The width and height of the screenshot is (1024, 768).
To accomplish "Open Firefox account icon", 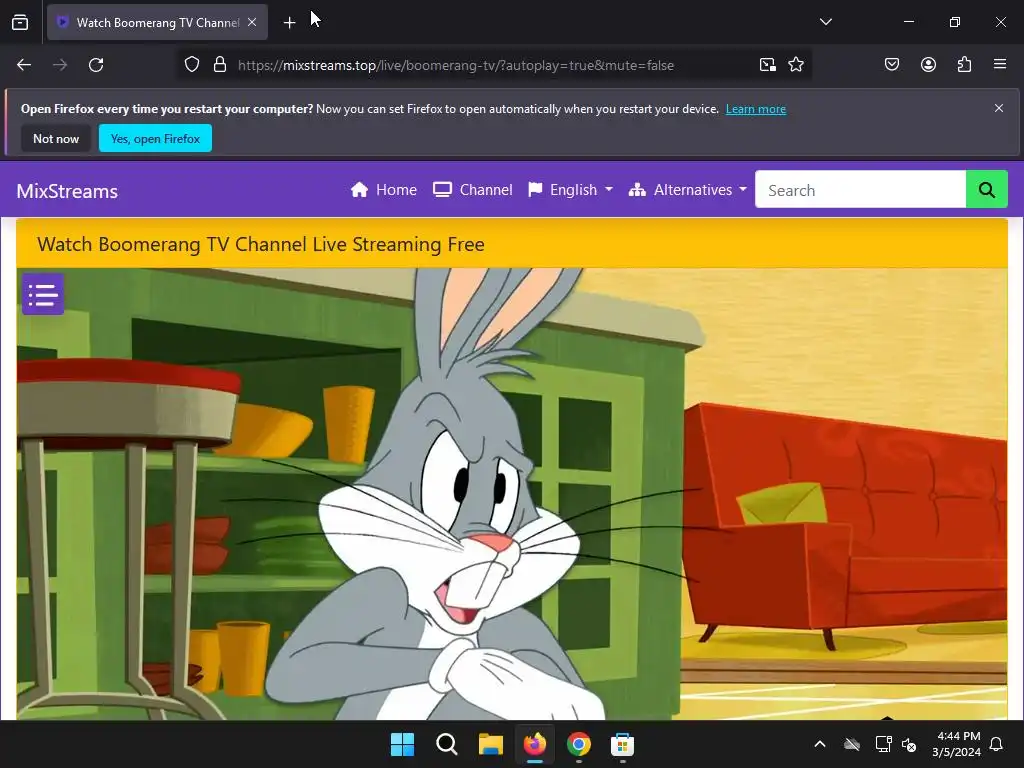I will [x=928, y=65].
